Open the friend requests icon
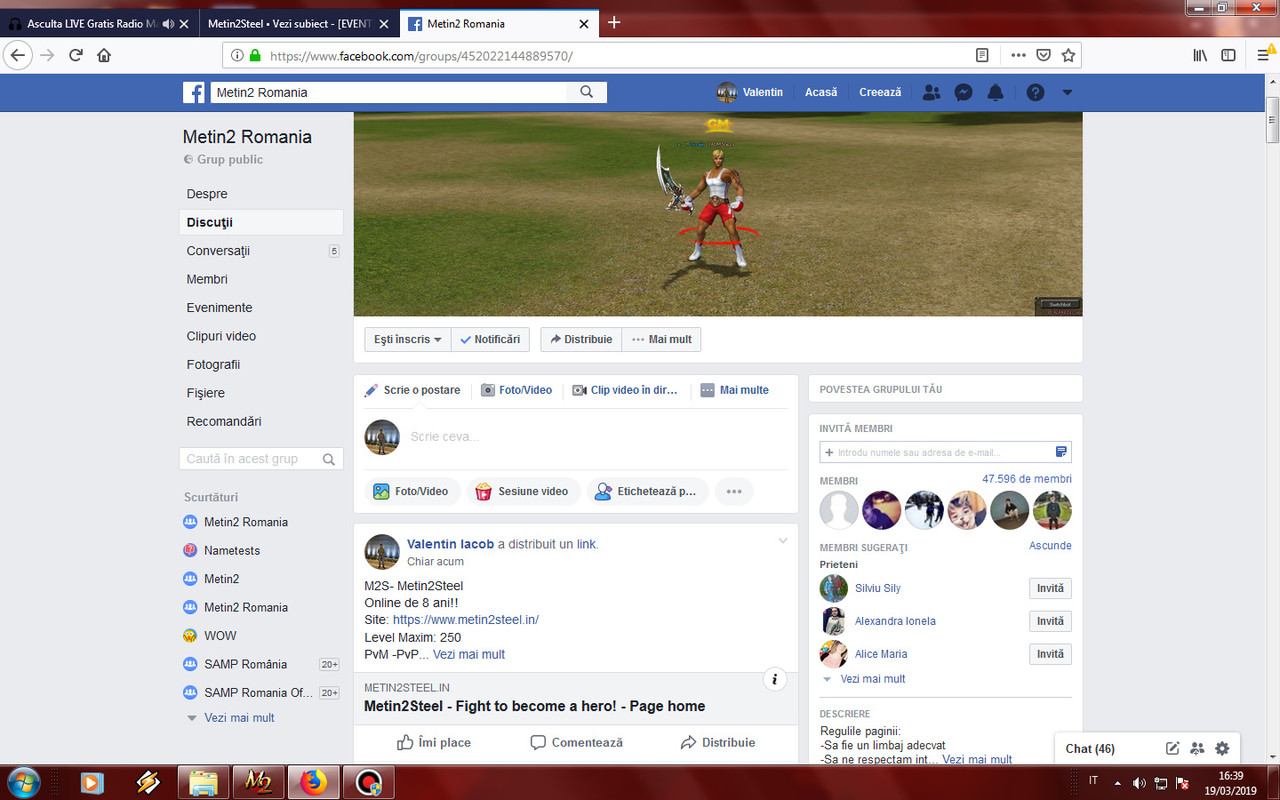 (x=931, y=92)
